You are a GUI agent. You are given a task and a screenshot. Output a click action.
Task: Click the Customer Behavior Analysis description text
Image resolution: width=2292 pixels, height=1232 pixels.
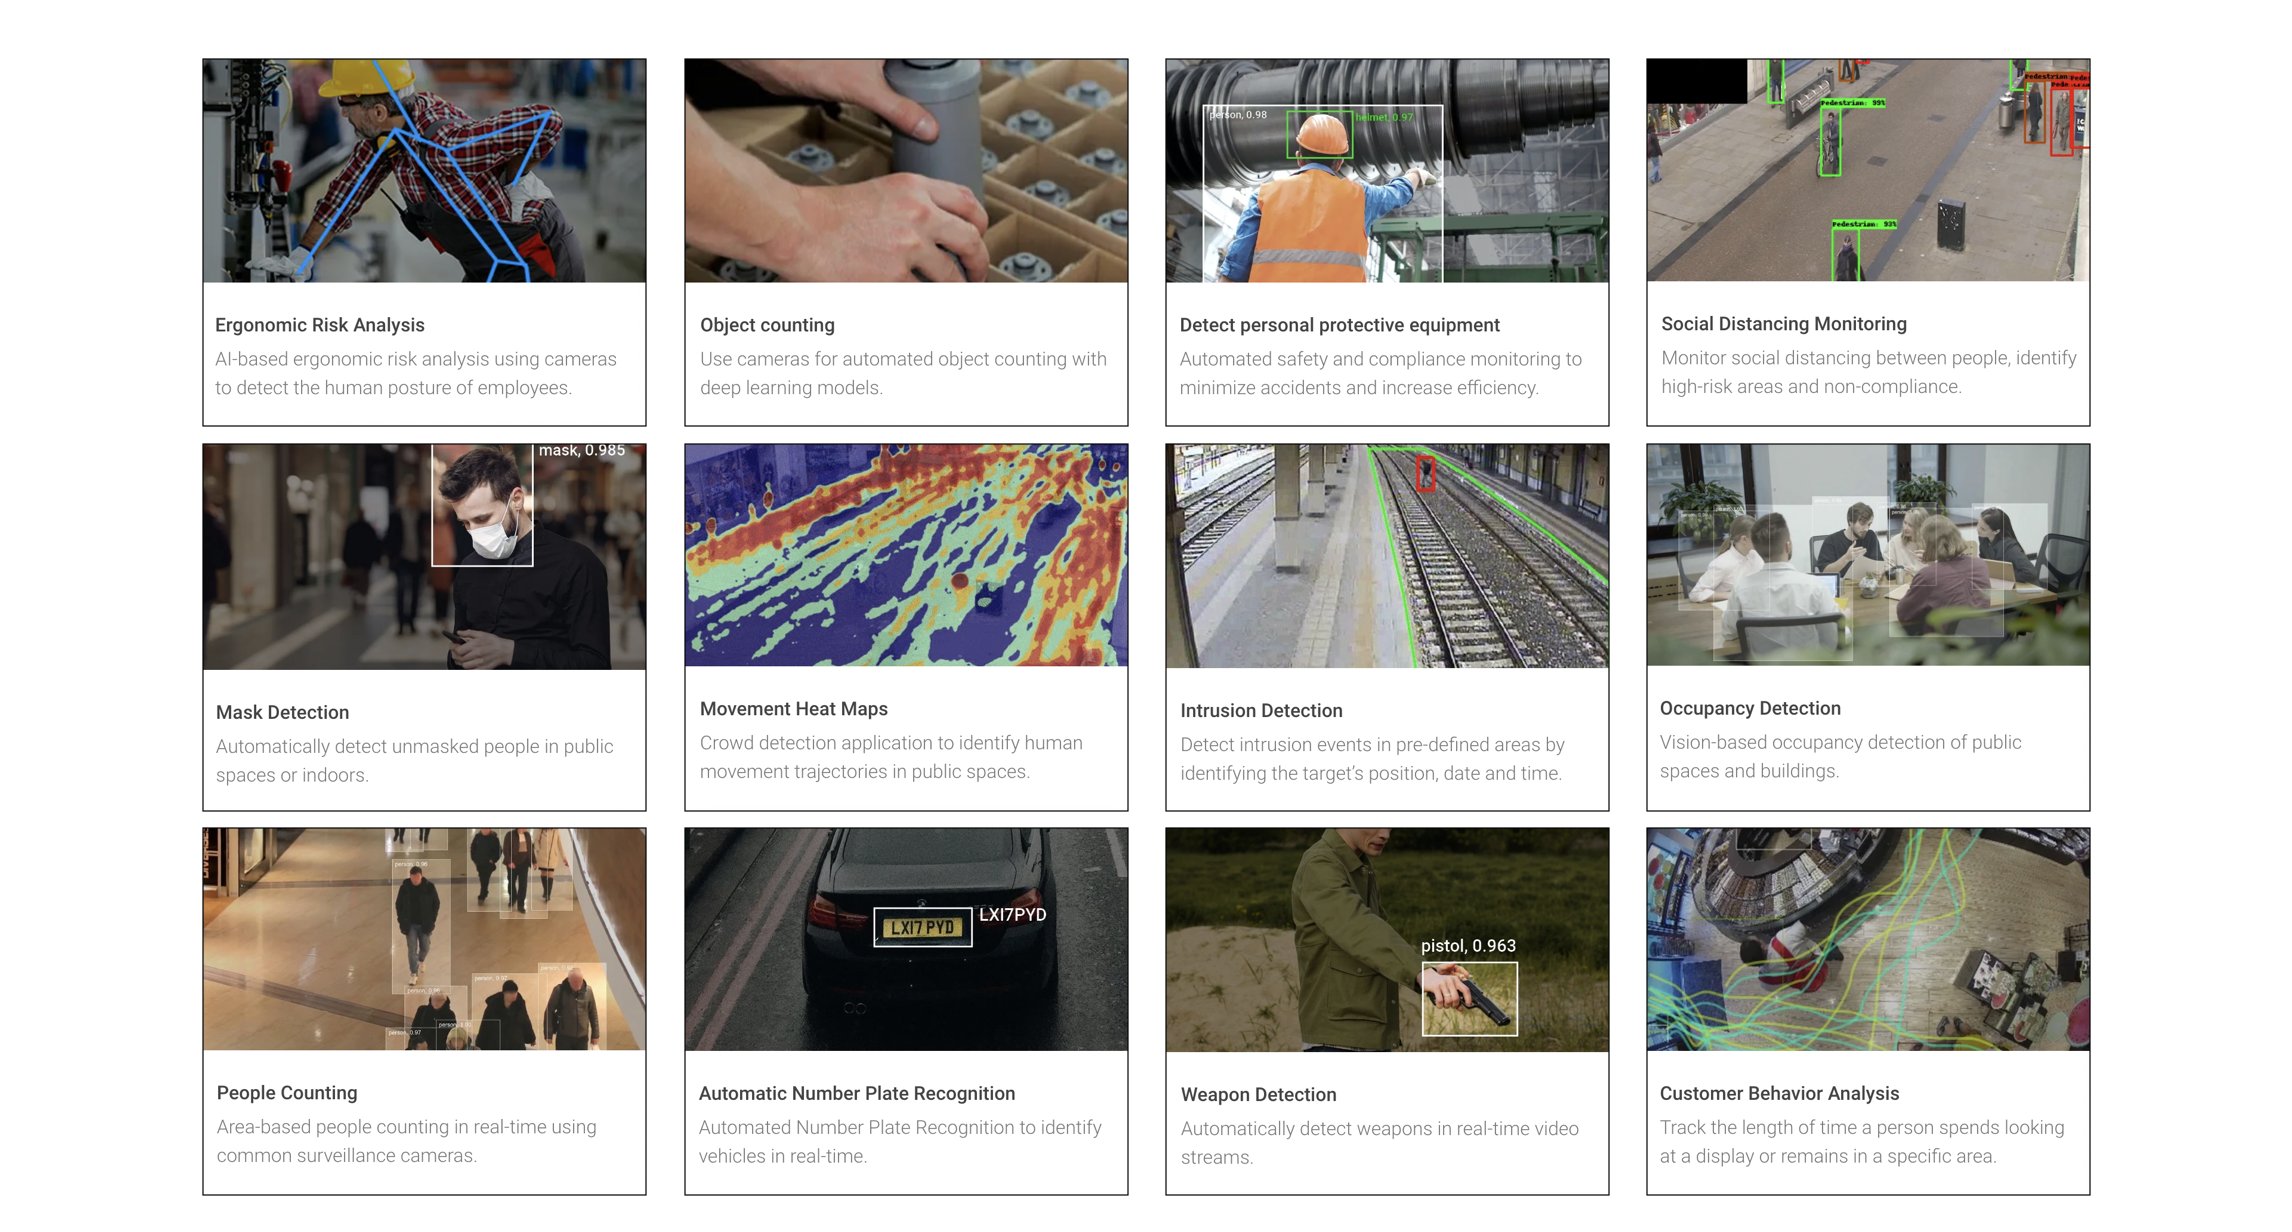(x=1861, y=1142)
